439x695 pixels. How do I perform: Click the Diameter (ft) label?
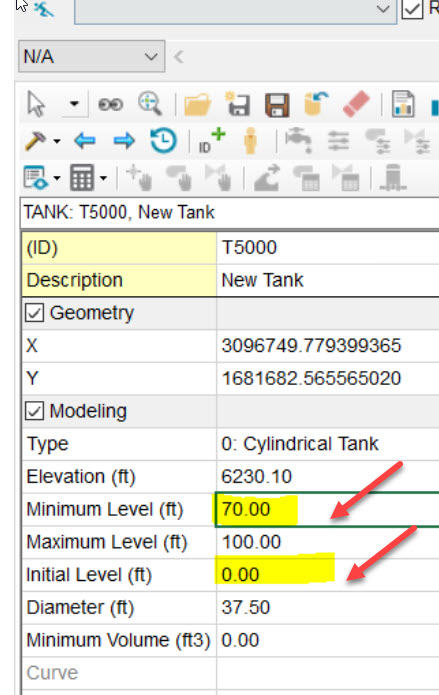(80, 608)
